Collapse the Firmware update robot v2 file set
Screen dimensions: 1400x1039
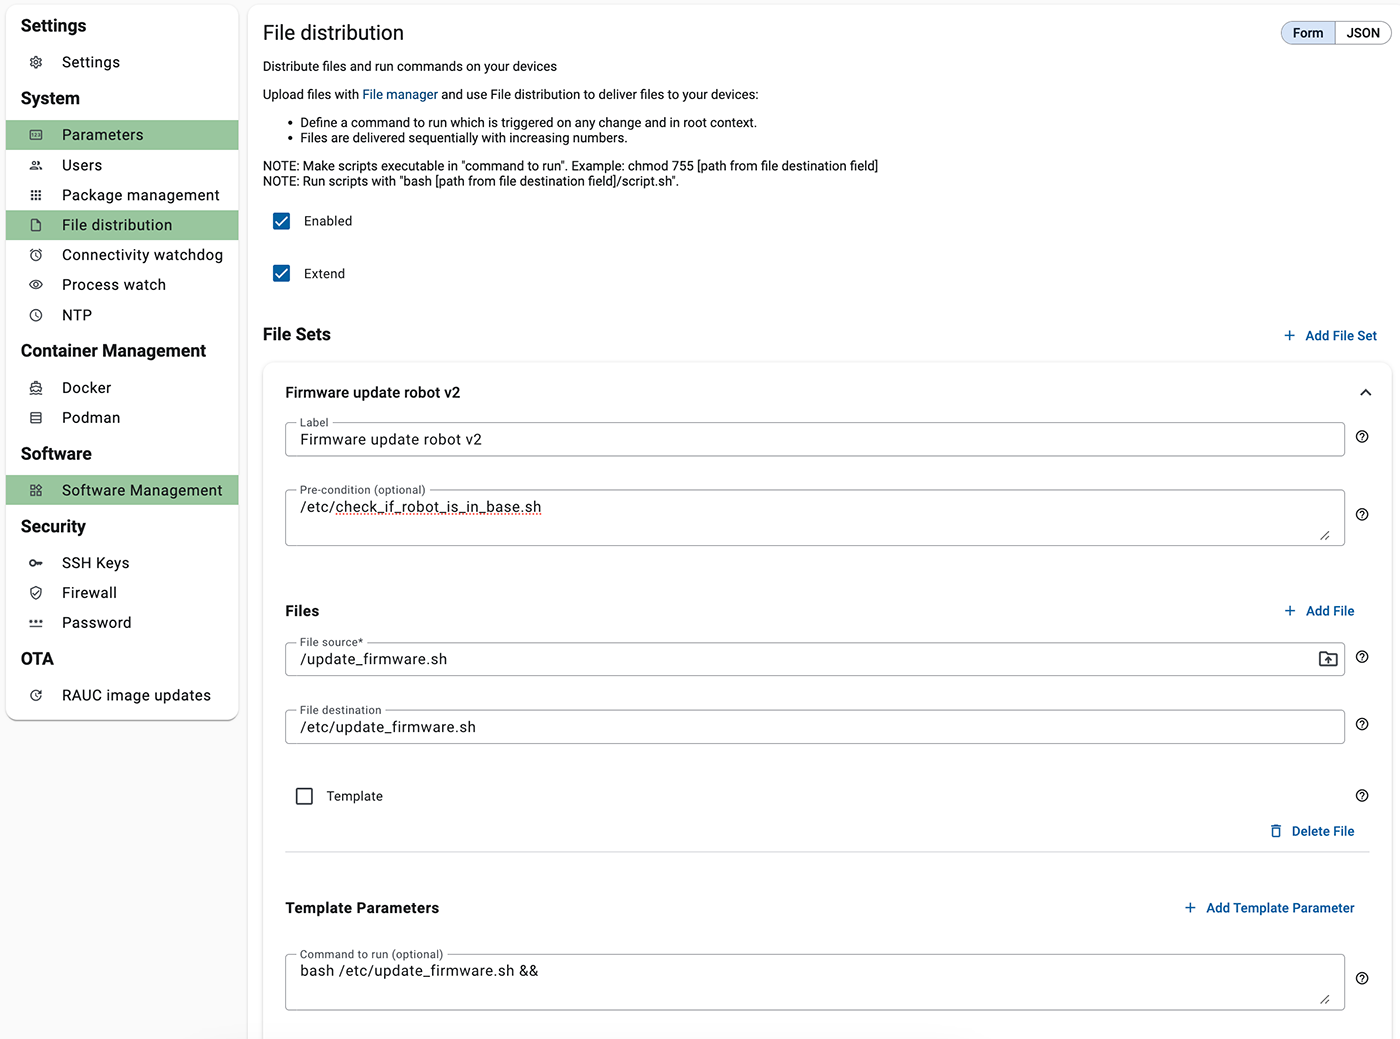coord(1366,392)
